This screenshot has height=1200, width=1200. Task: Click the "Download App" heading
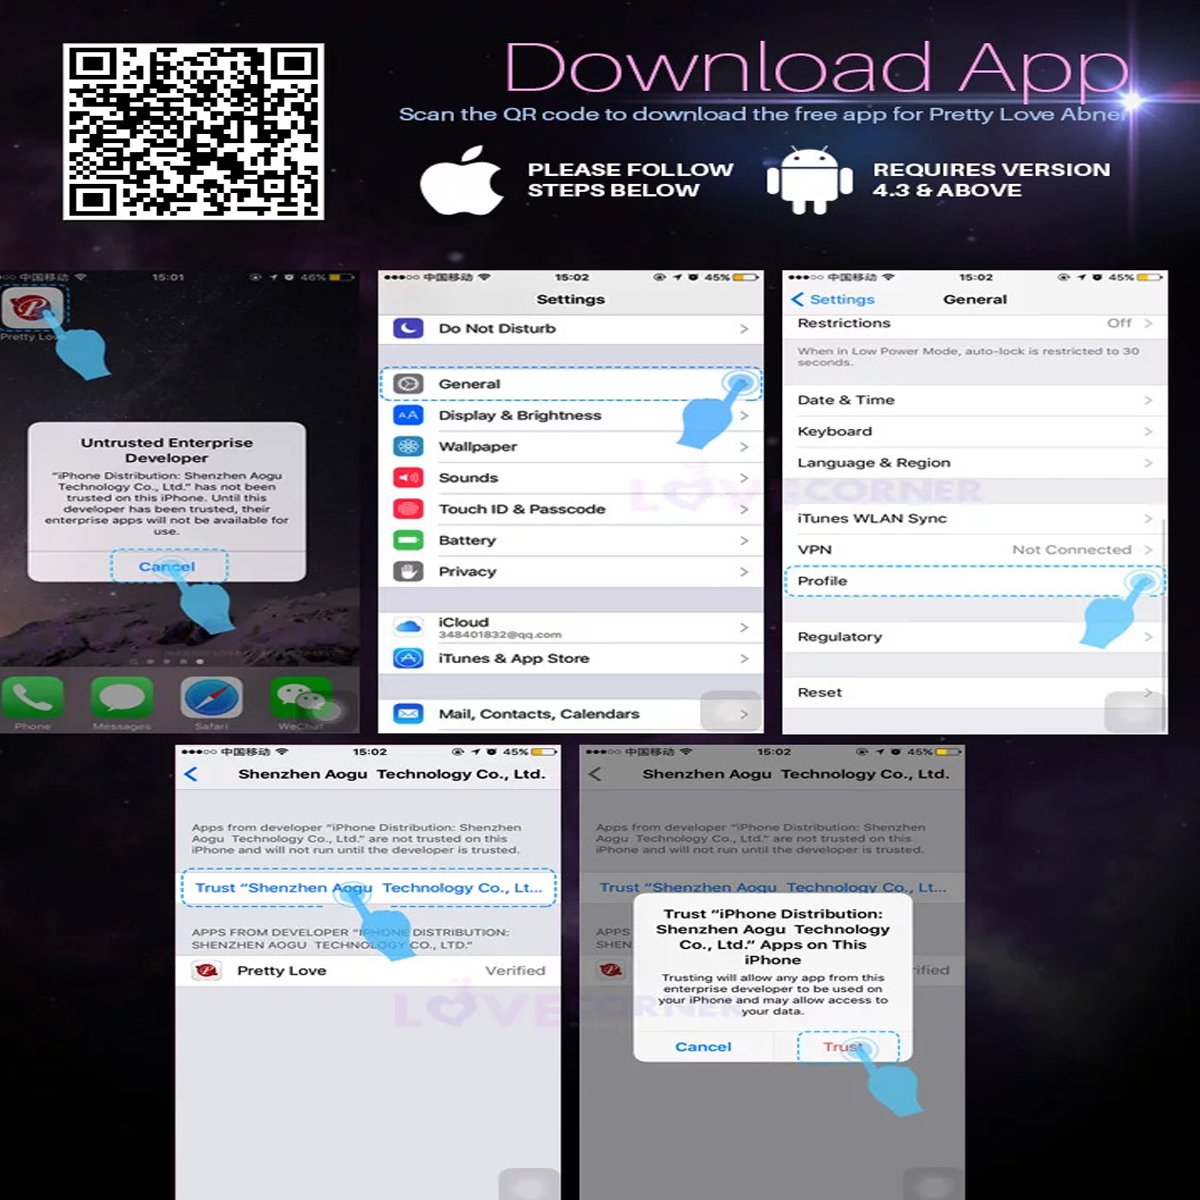818,68
